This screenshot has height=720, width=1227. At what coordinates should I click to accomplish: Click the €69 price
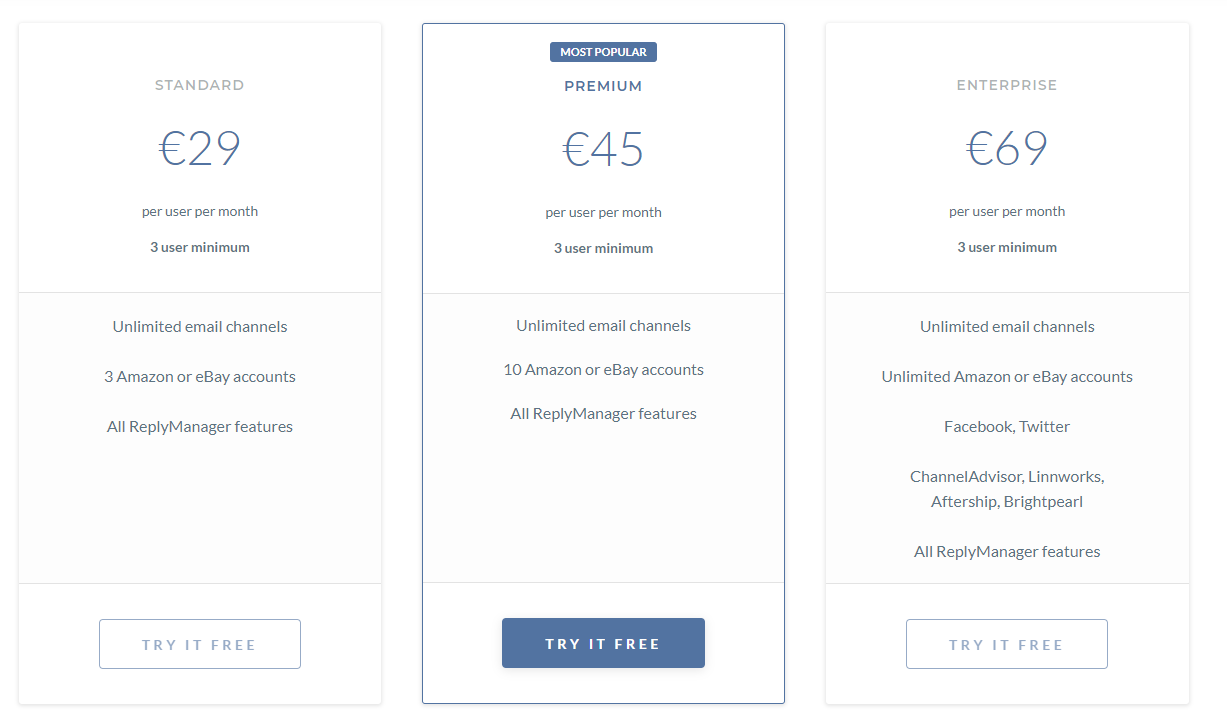(x=1007, y=149)
